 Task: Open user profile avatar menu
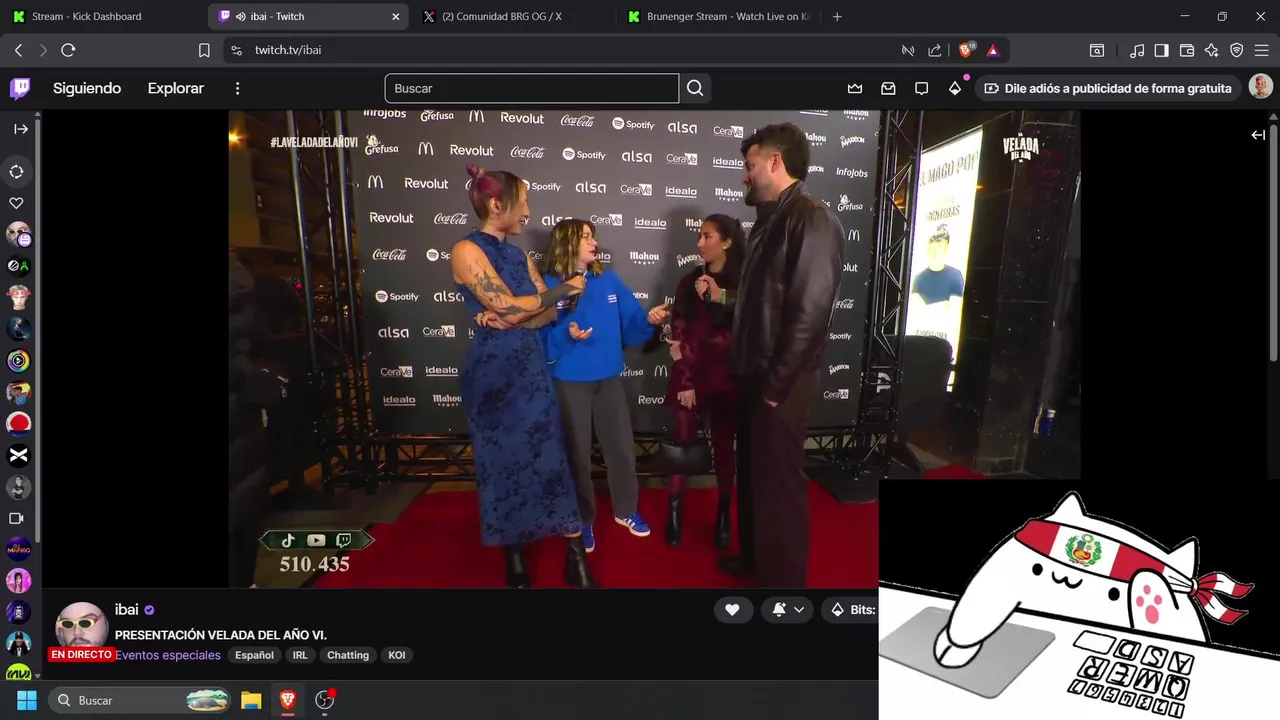click(1260, 87)
